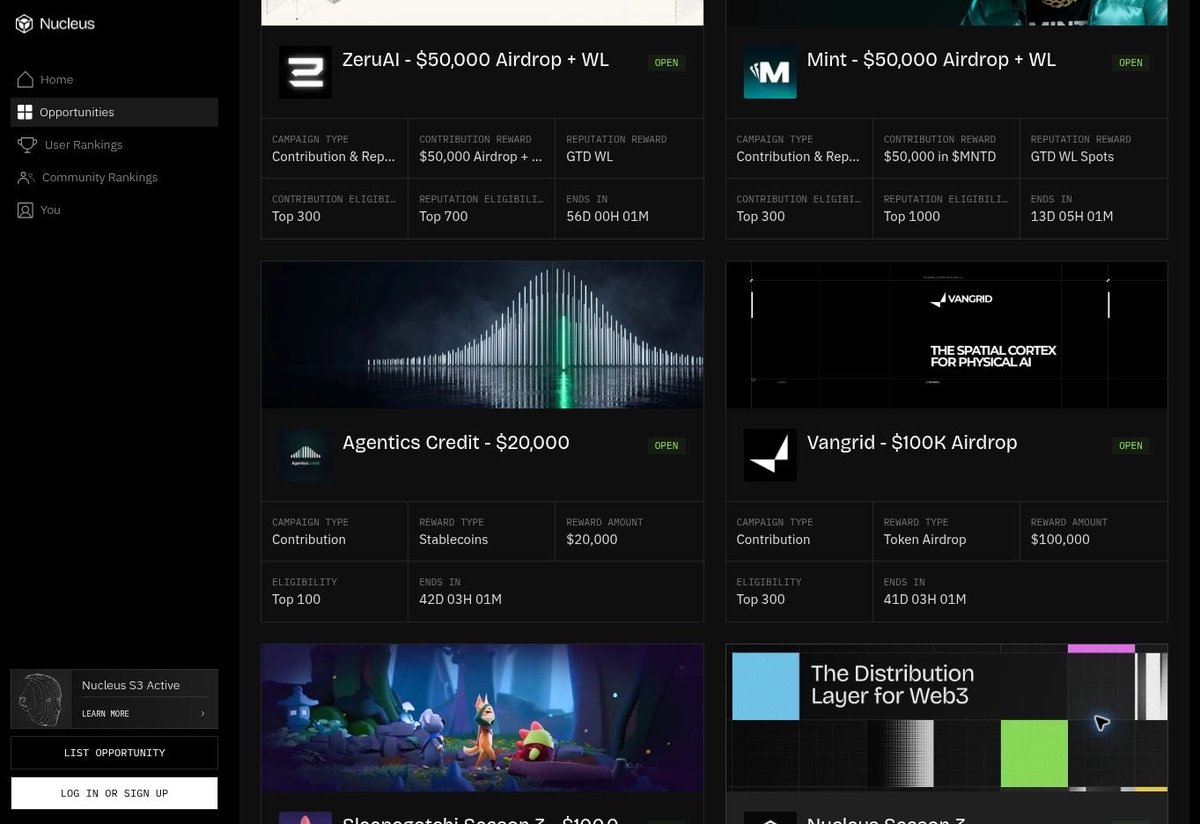The width and height of the screenshot is (1200, 824).
Task: Click ZeruAI ends in 56D 00H 01M
Action: pyautogui.click(x=607, y=216)
